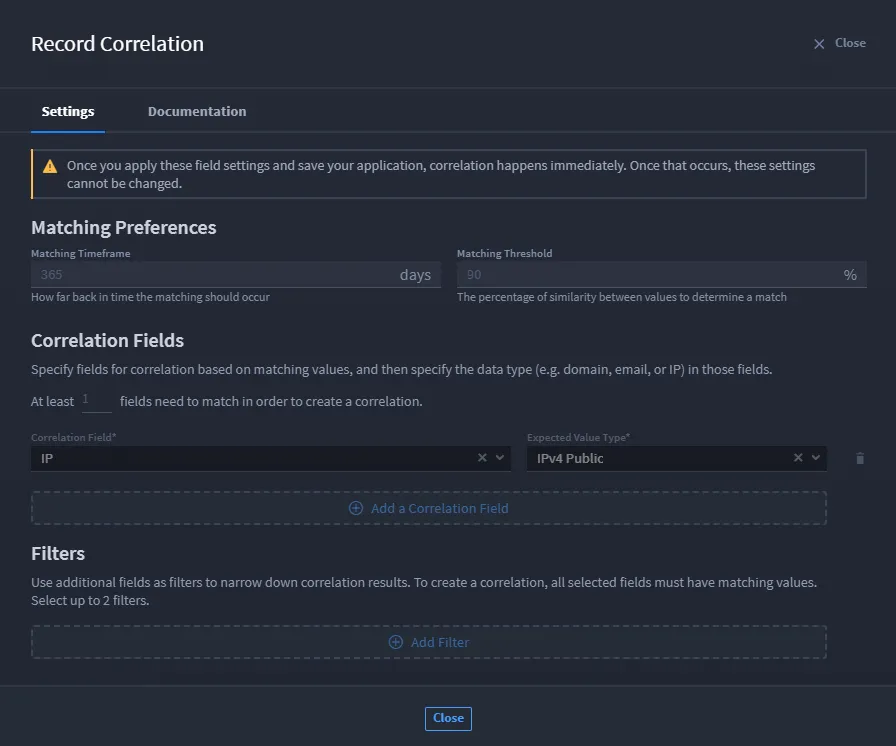Dismiss dialog with top-right Close
Image resolution: width=896 pixels, height=746 pixels.
(x=839, y=43)
